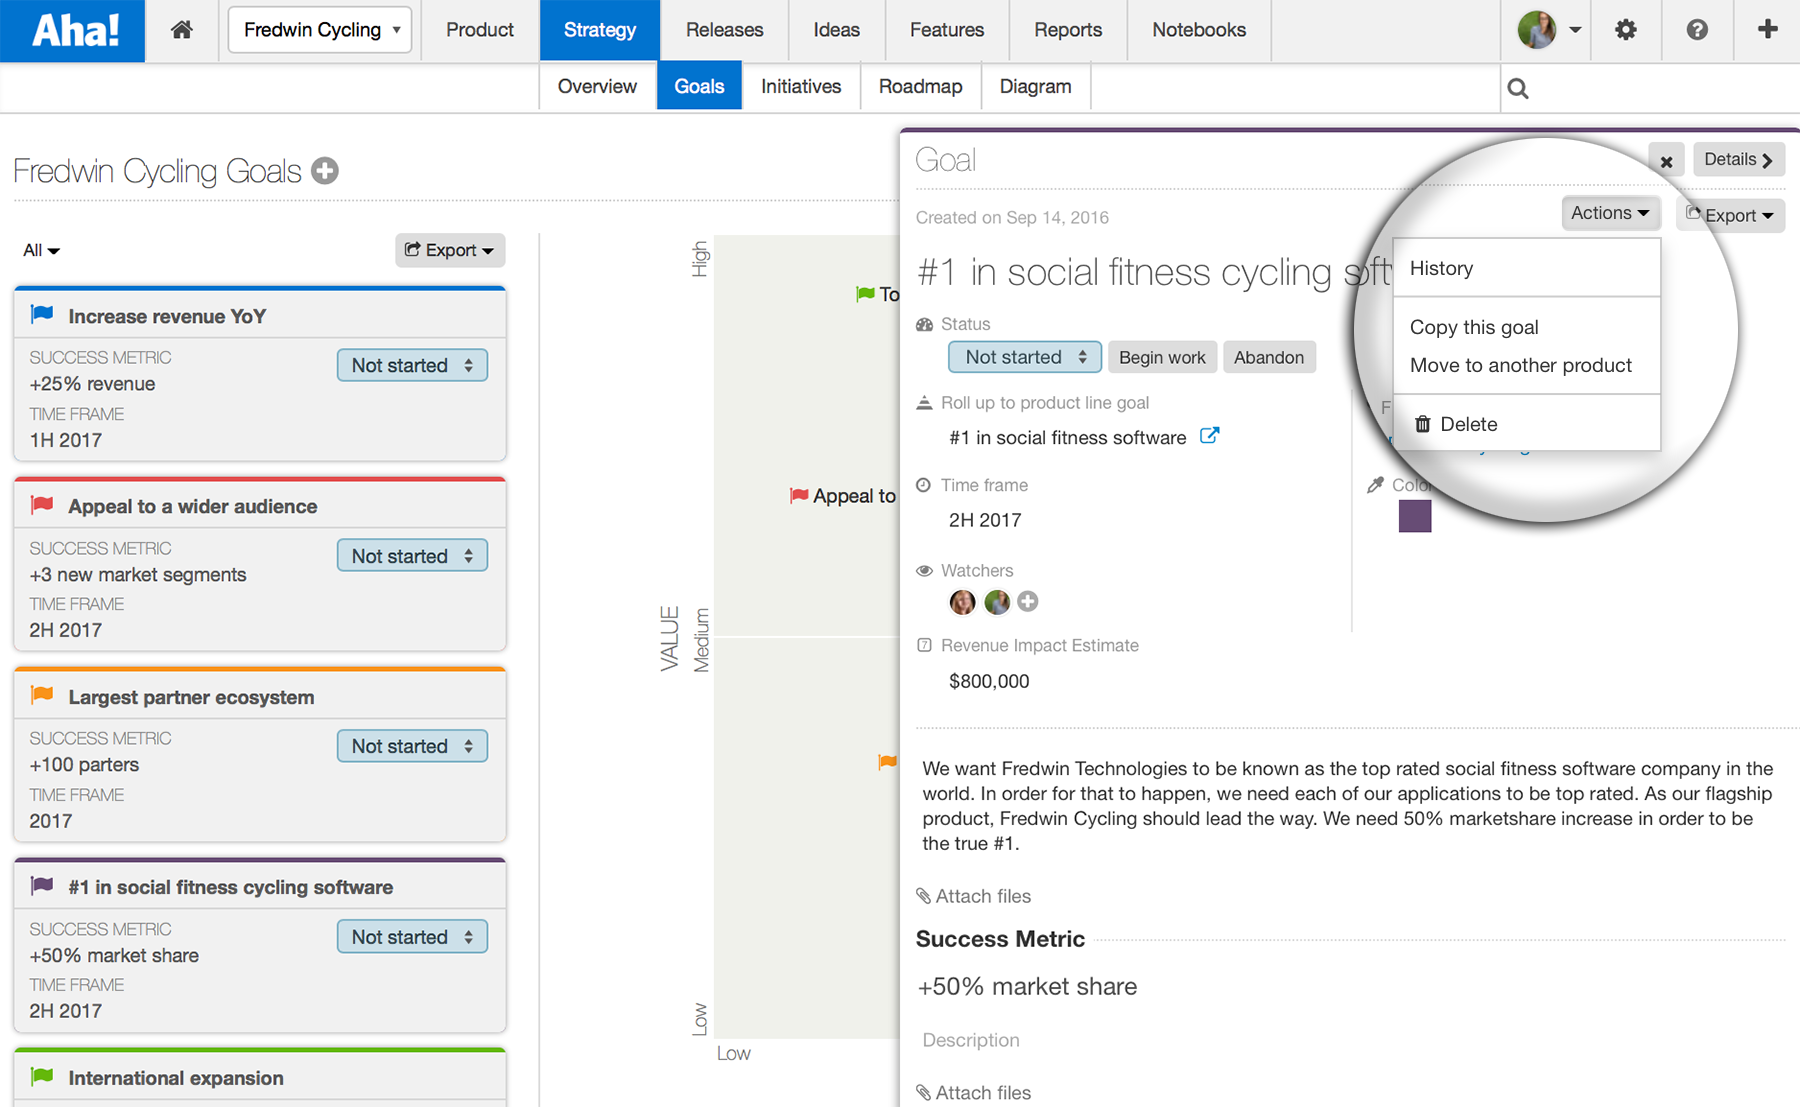Click the purple goal color swatch
Viewport: 1800px width, 1107px height.
tap(1414, 516)
